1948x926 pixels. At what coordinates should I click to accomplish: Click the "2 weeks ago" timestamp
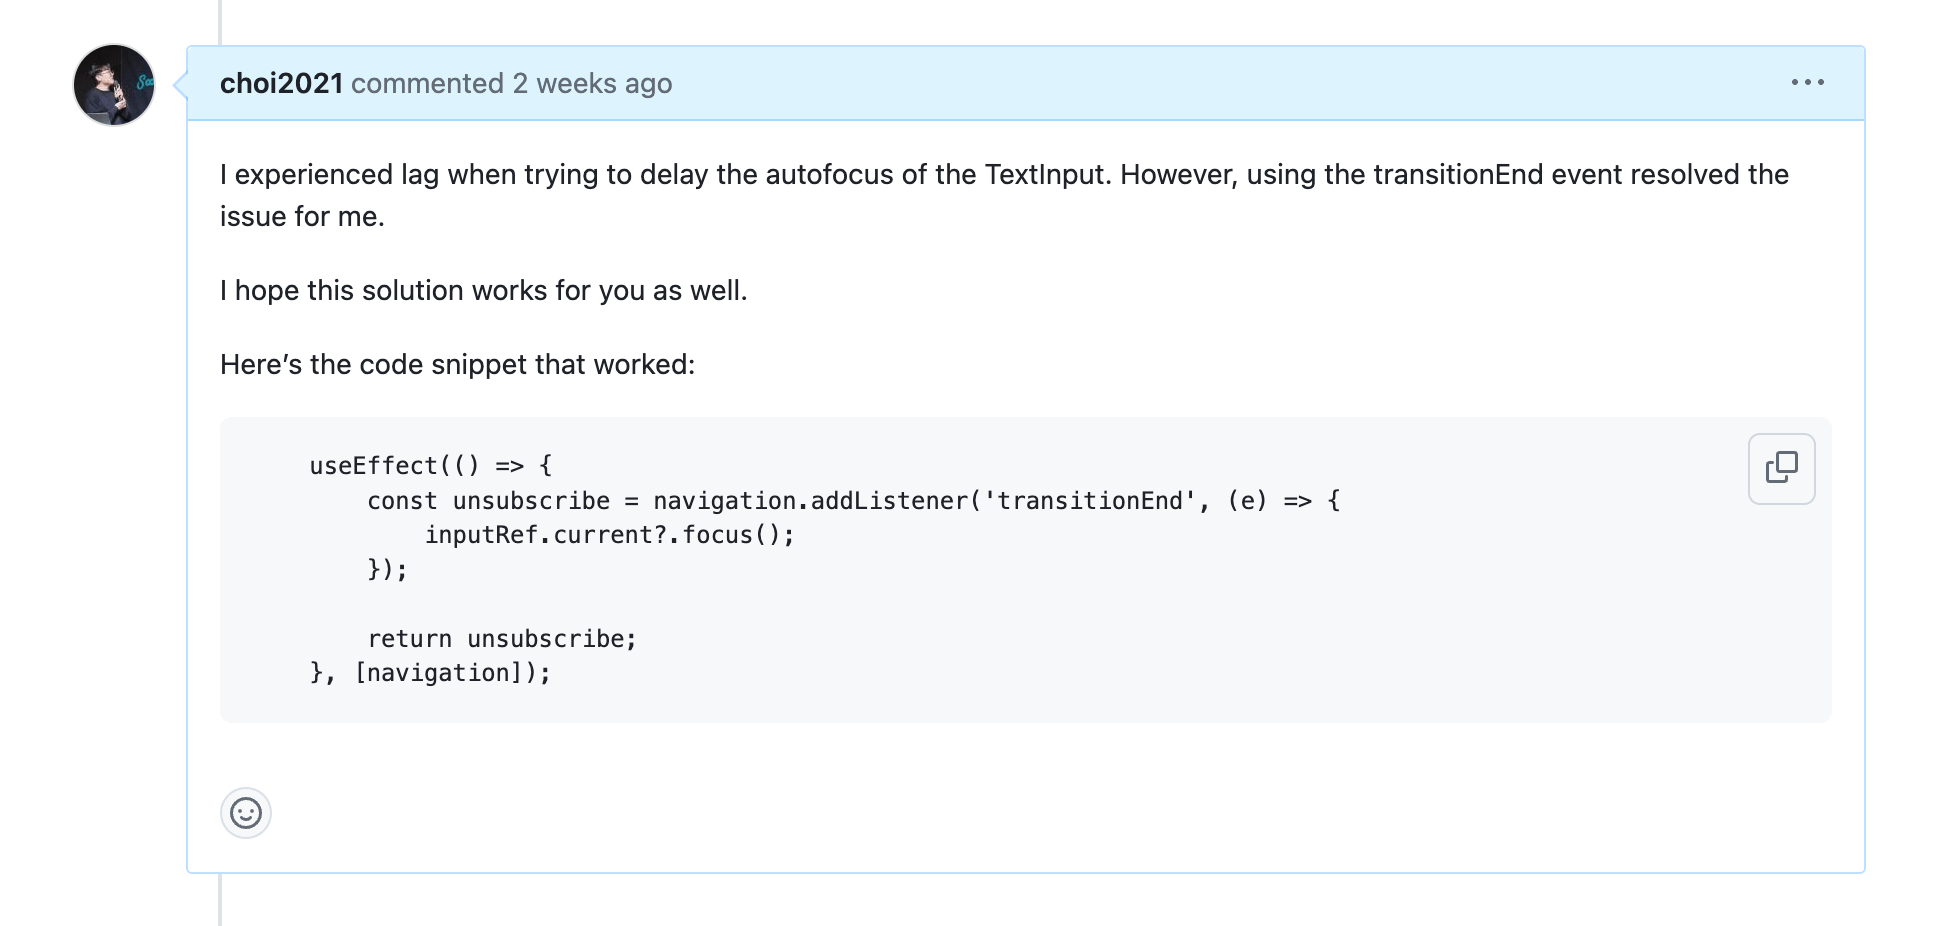[592, 84]
